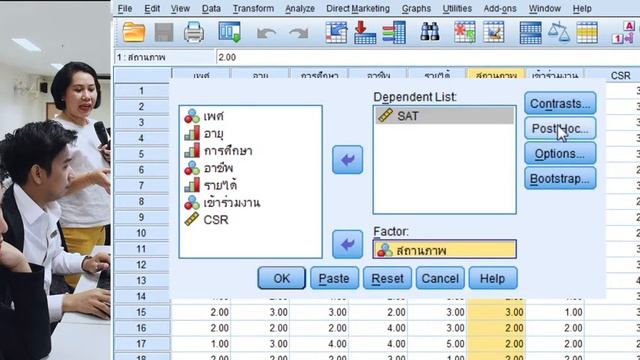640x360 pixels.
Task: Confirm the dialog with OK
Action: point(282,278)
